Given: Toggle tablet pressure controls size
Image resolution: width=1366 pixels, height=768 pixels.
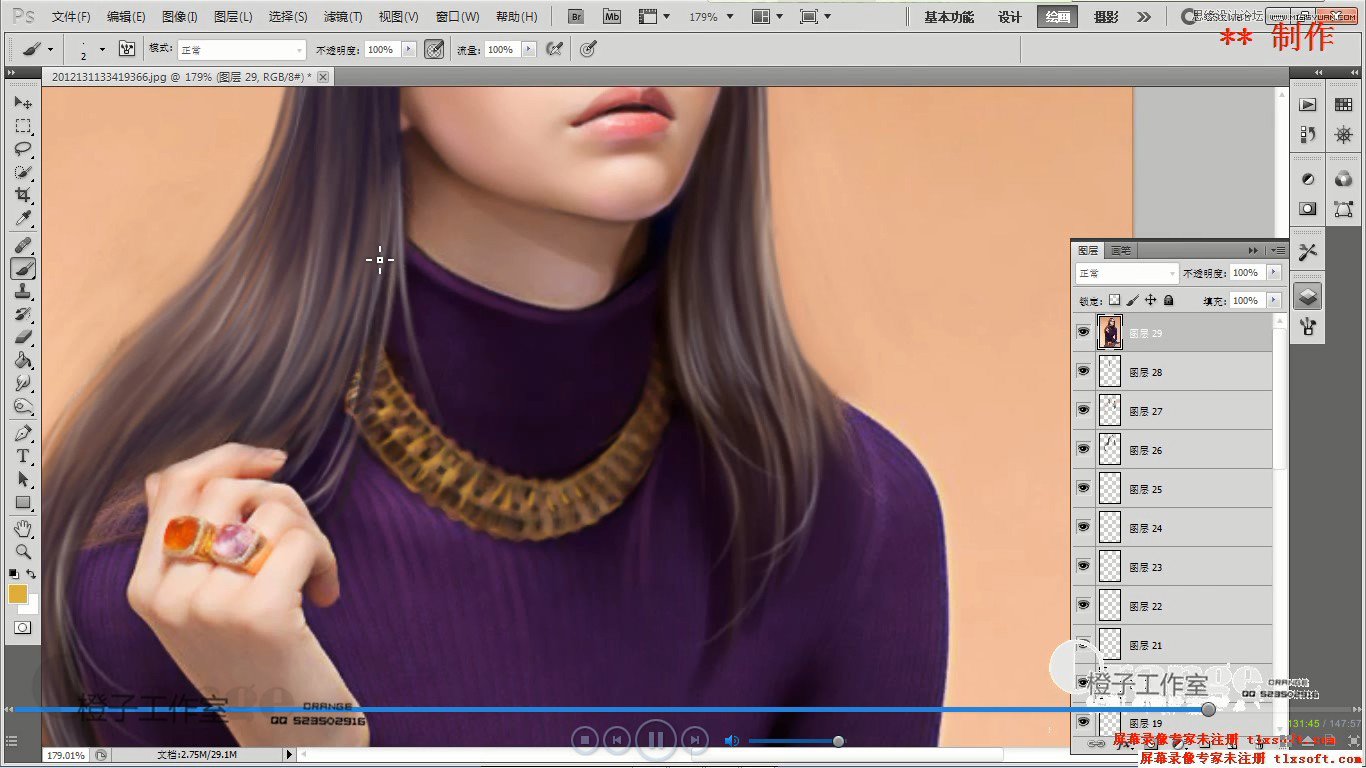Looking at the screenshot, I should tap(588, 49).
